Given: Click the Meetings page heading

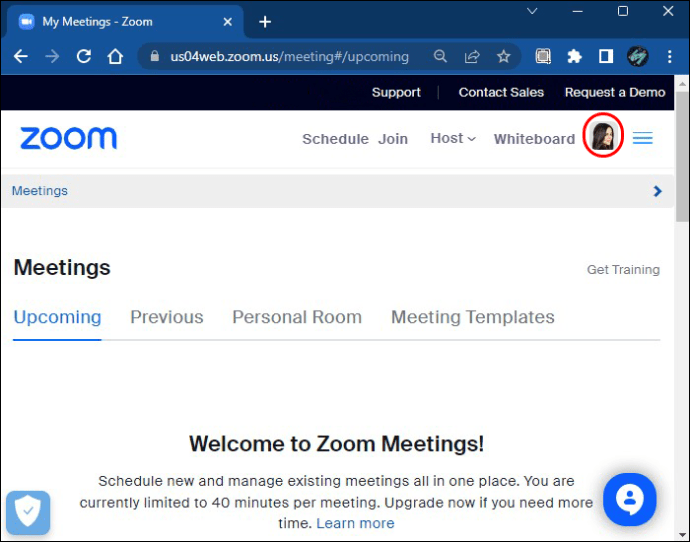Looking at the screenshot, I should [x=62, y=267].
